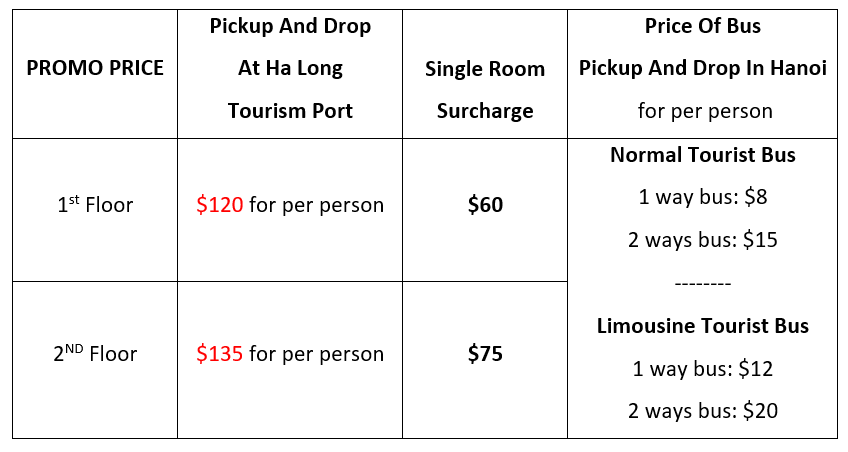Click the $60 single room surcharge
The height and width of the screenshot is (452, 848).
coord(485,206)
